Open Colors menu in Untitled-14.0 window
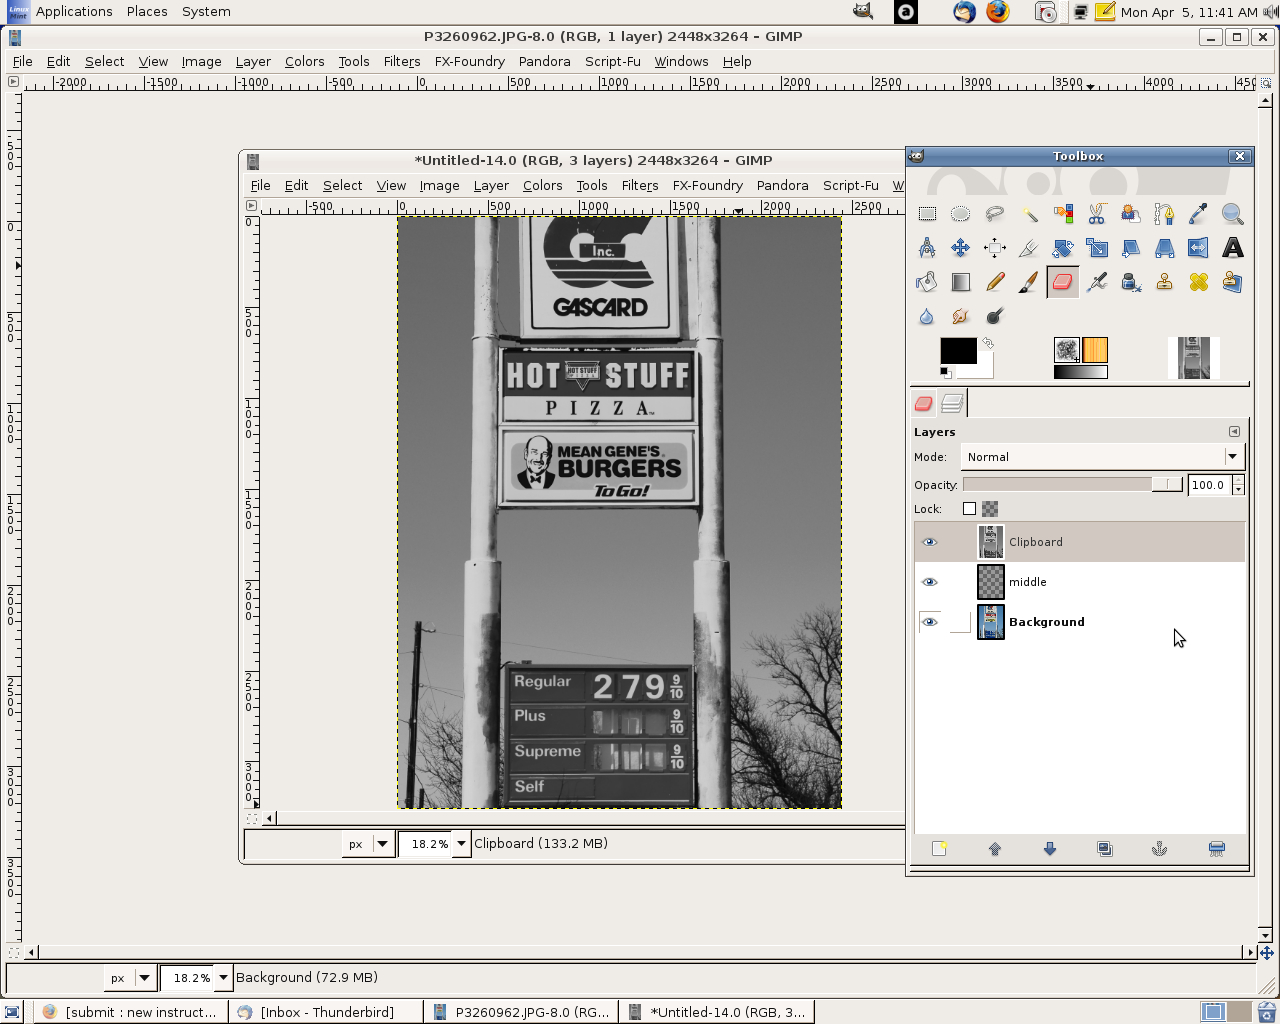The width and height of the screenshot is (1280, 1024). click(x=542, y=186)
